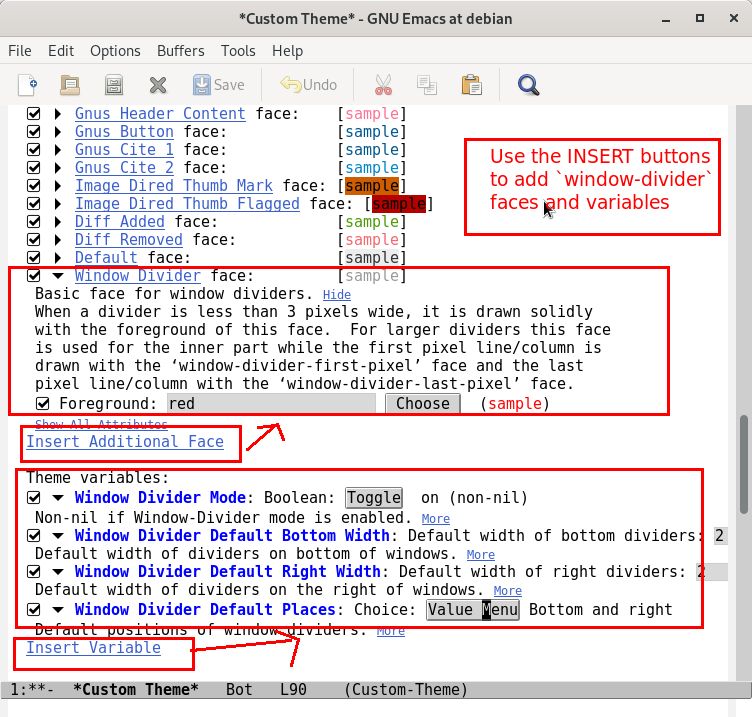Uncheck the Window Divider Mode variable checkbox
This screenshot has width=752, height=717.
(34, 497)
